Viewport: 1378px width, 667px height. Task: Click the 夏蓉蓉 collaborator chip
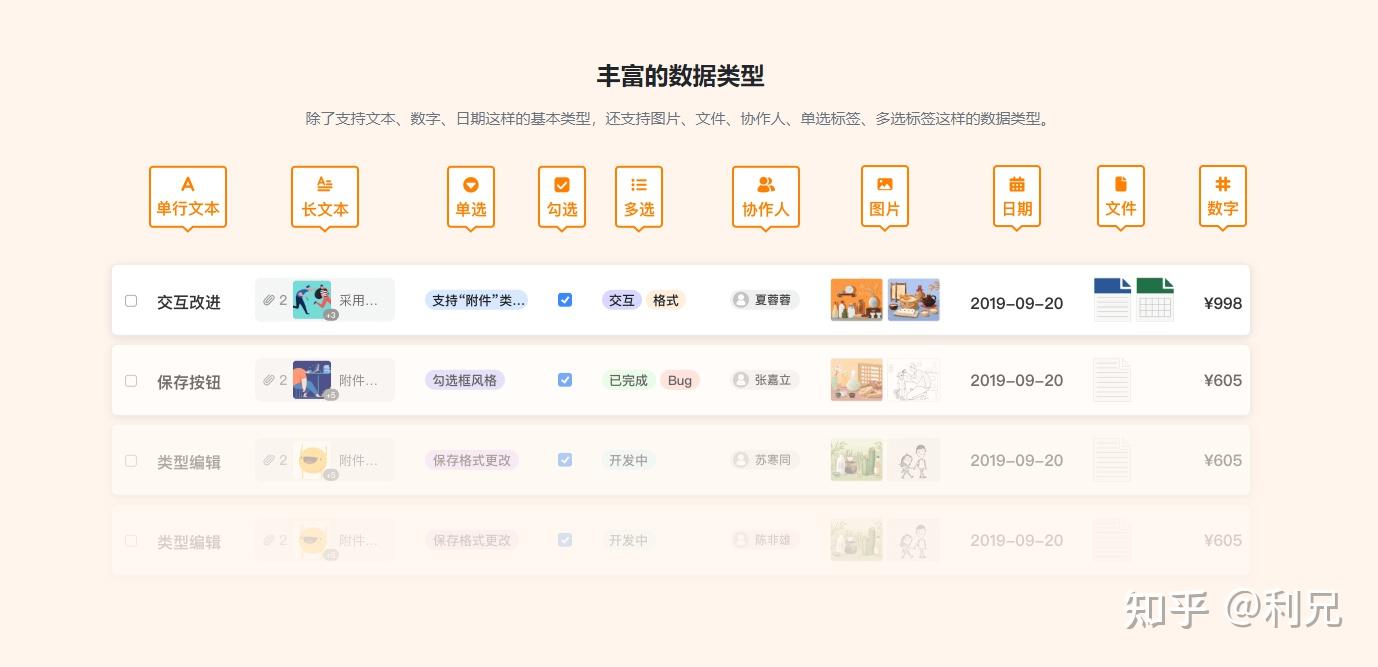[x=764, y=300]
